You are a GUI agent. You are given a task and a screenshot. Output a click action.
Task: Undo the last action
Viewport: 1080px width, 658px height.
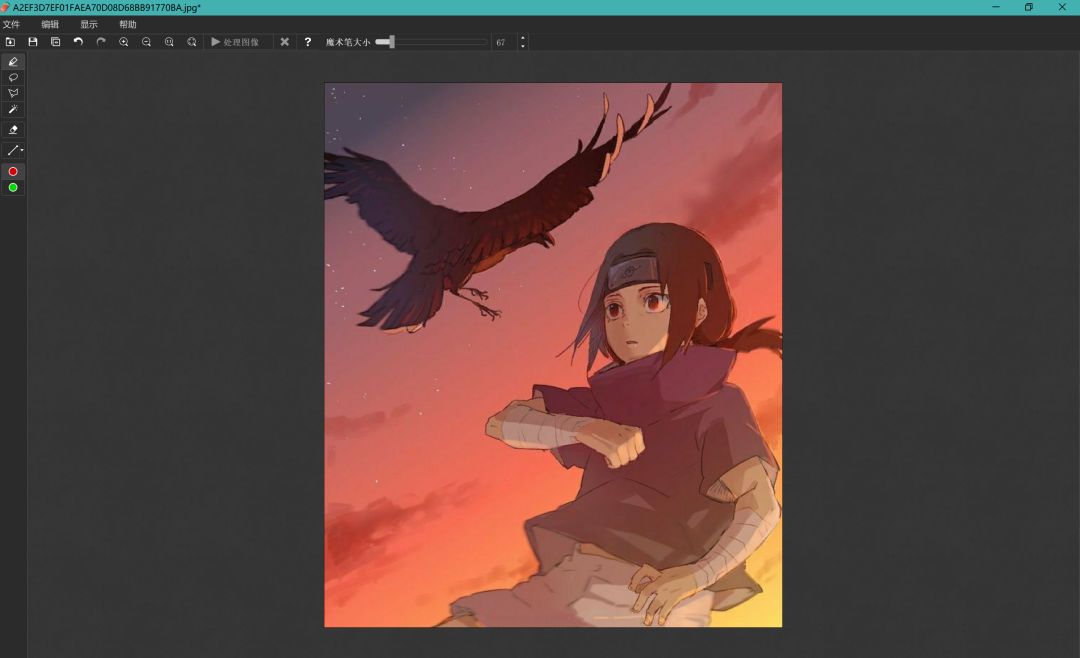coord(78,42)
